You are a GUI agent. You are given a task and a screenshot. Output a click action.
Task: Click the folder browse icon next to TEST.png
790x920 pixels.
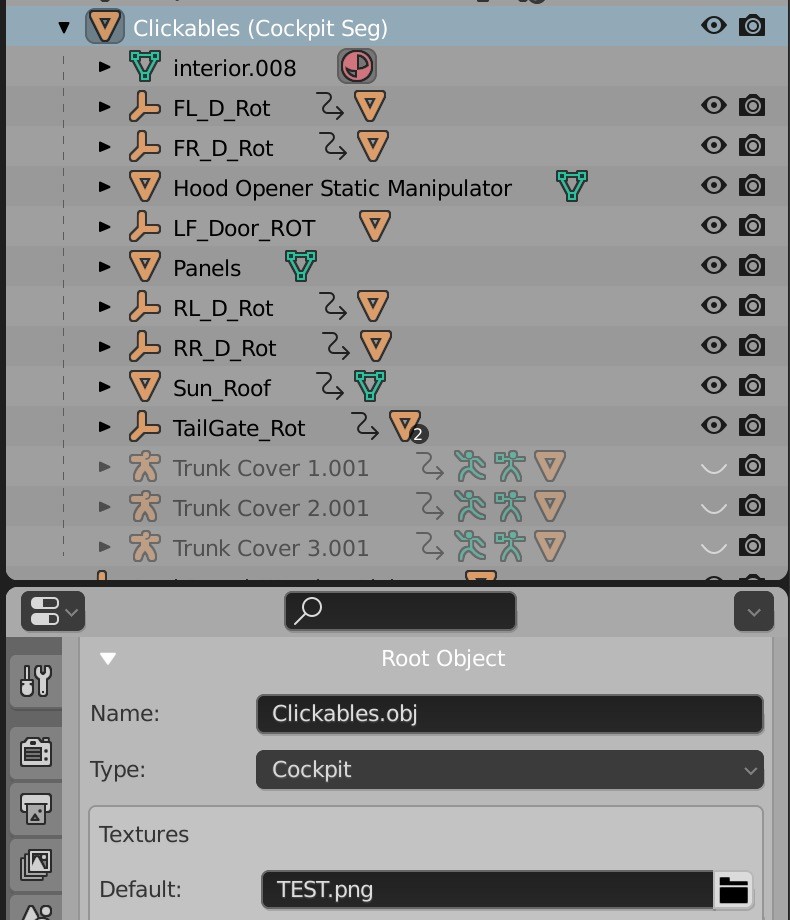tap(734, 890)
